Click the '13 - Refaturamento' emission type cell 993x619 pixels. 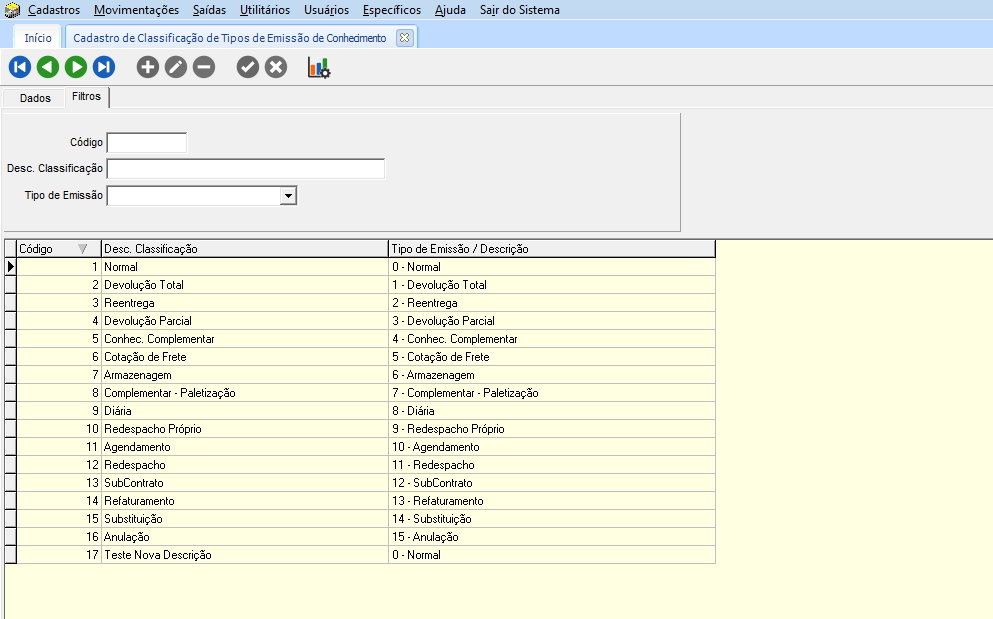(552, 501)
